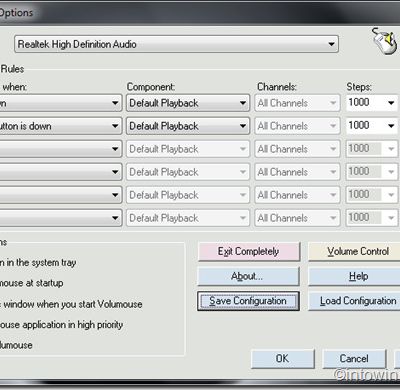Screen dimensions: 400x390
Task: Click Load Configuration
Action: (354, 301)
